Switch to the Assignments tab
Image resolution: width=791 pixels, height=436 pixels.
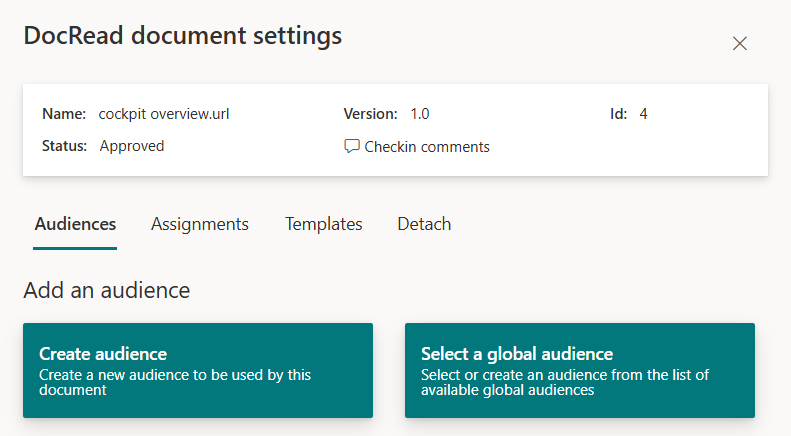point(200,224)
